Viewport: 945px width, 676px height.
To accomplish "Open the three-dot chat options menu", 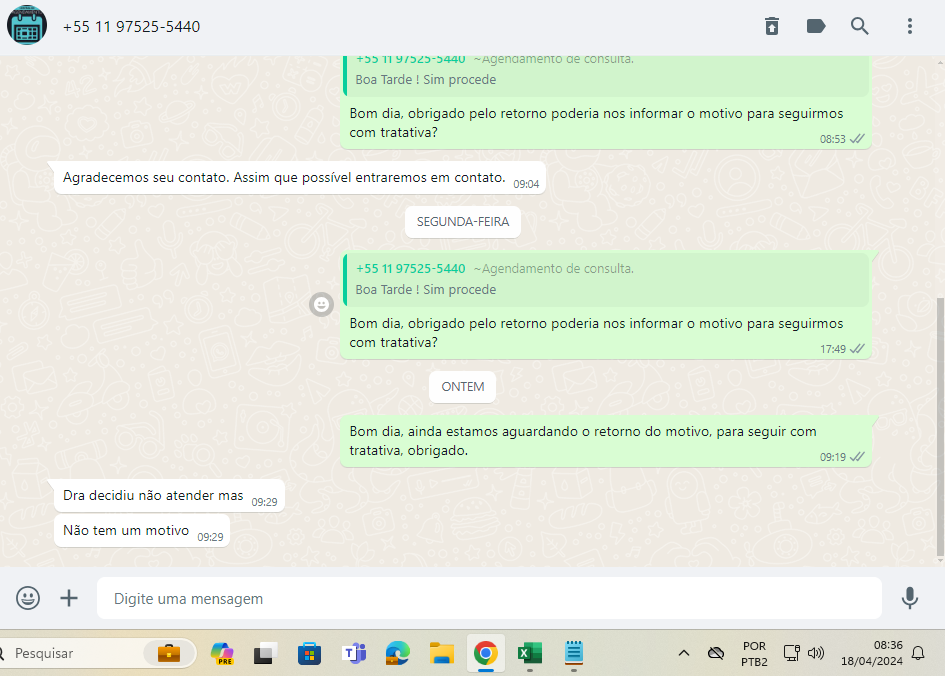I will pos(910,27).
